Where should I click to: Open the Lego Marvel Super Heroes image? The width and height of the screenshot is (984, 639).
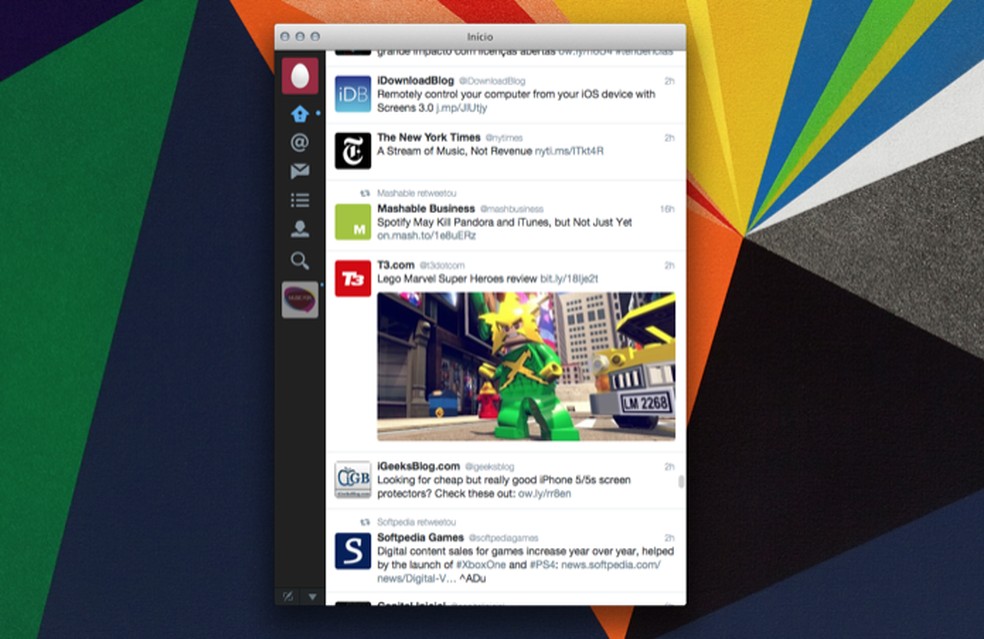(525, 370)
